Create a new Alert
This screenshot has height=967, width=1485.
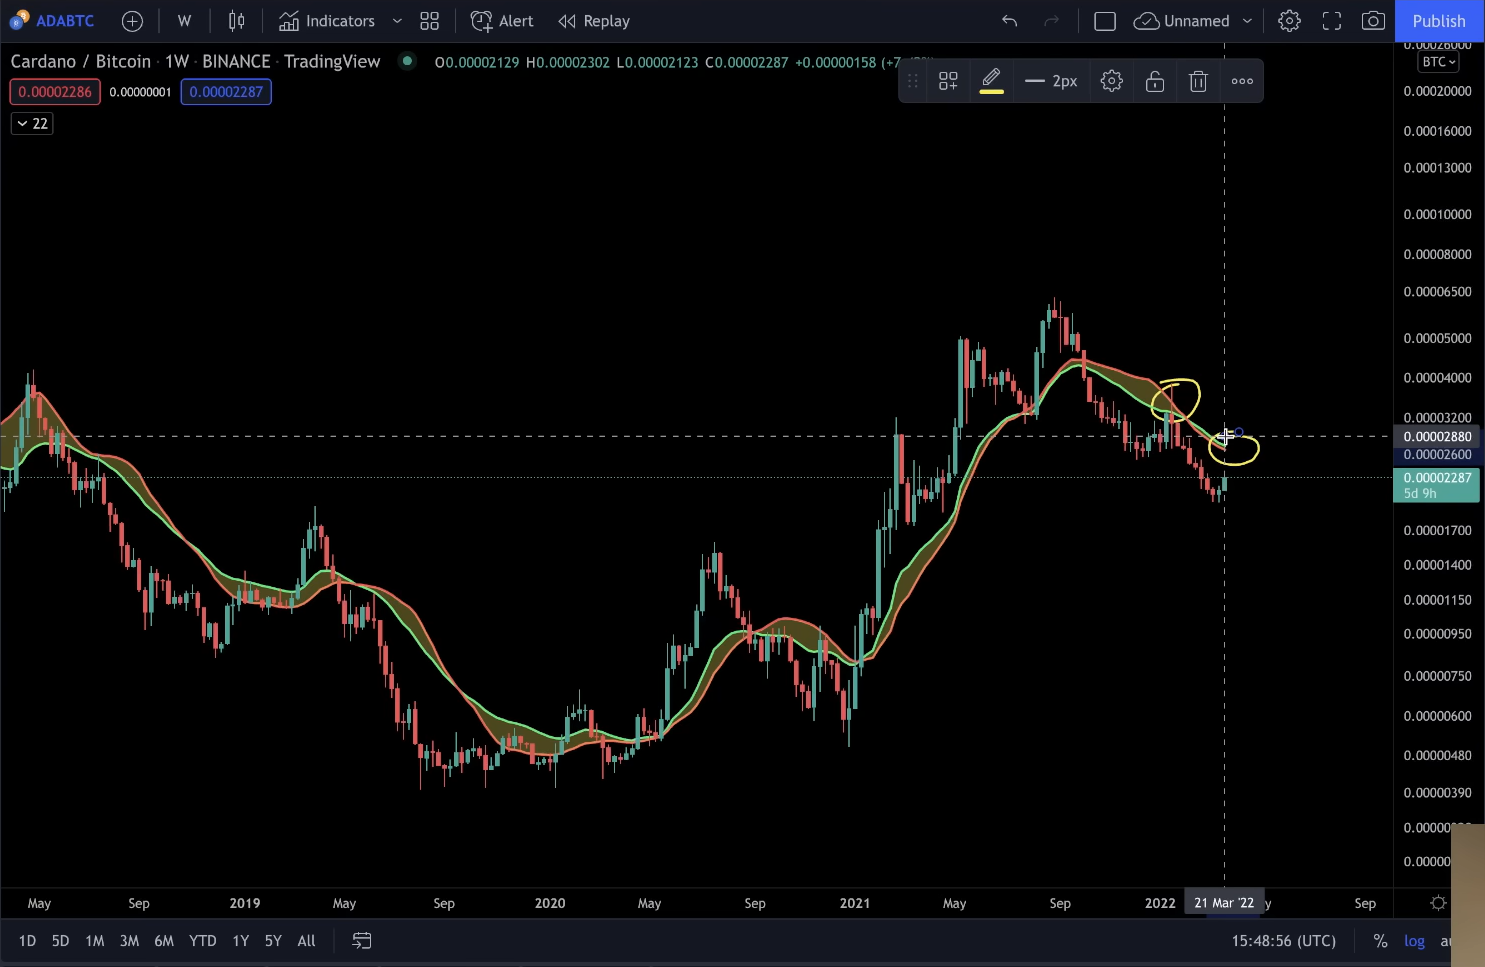pyautogui.click(x=502, y=21)
